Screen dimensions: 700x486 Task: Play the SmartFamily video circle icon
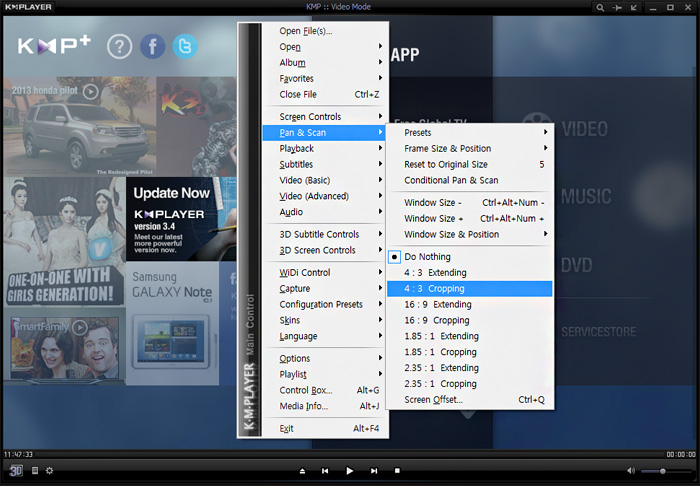click(80, 328)
